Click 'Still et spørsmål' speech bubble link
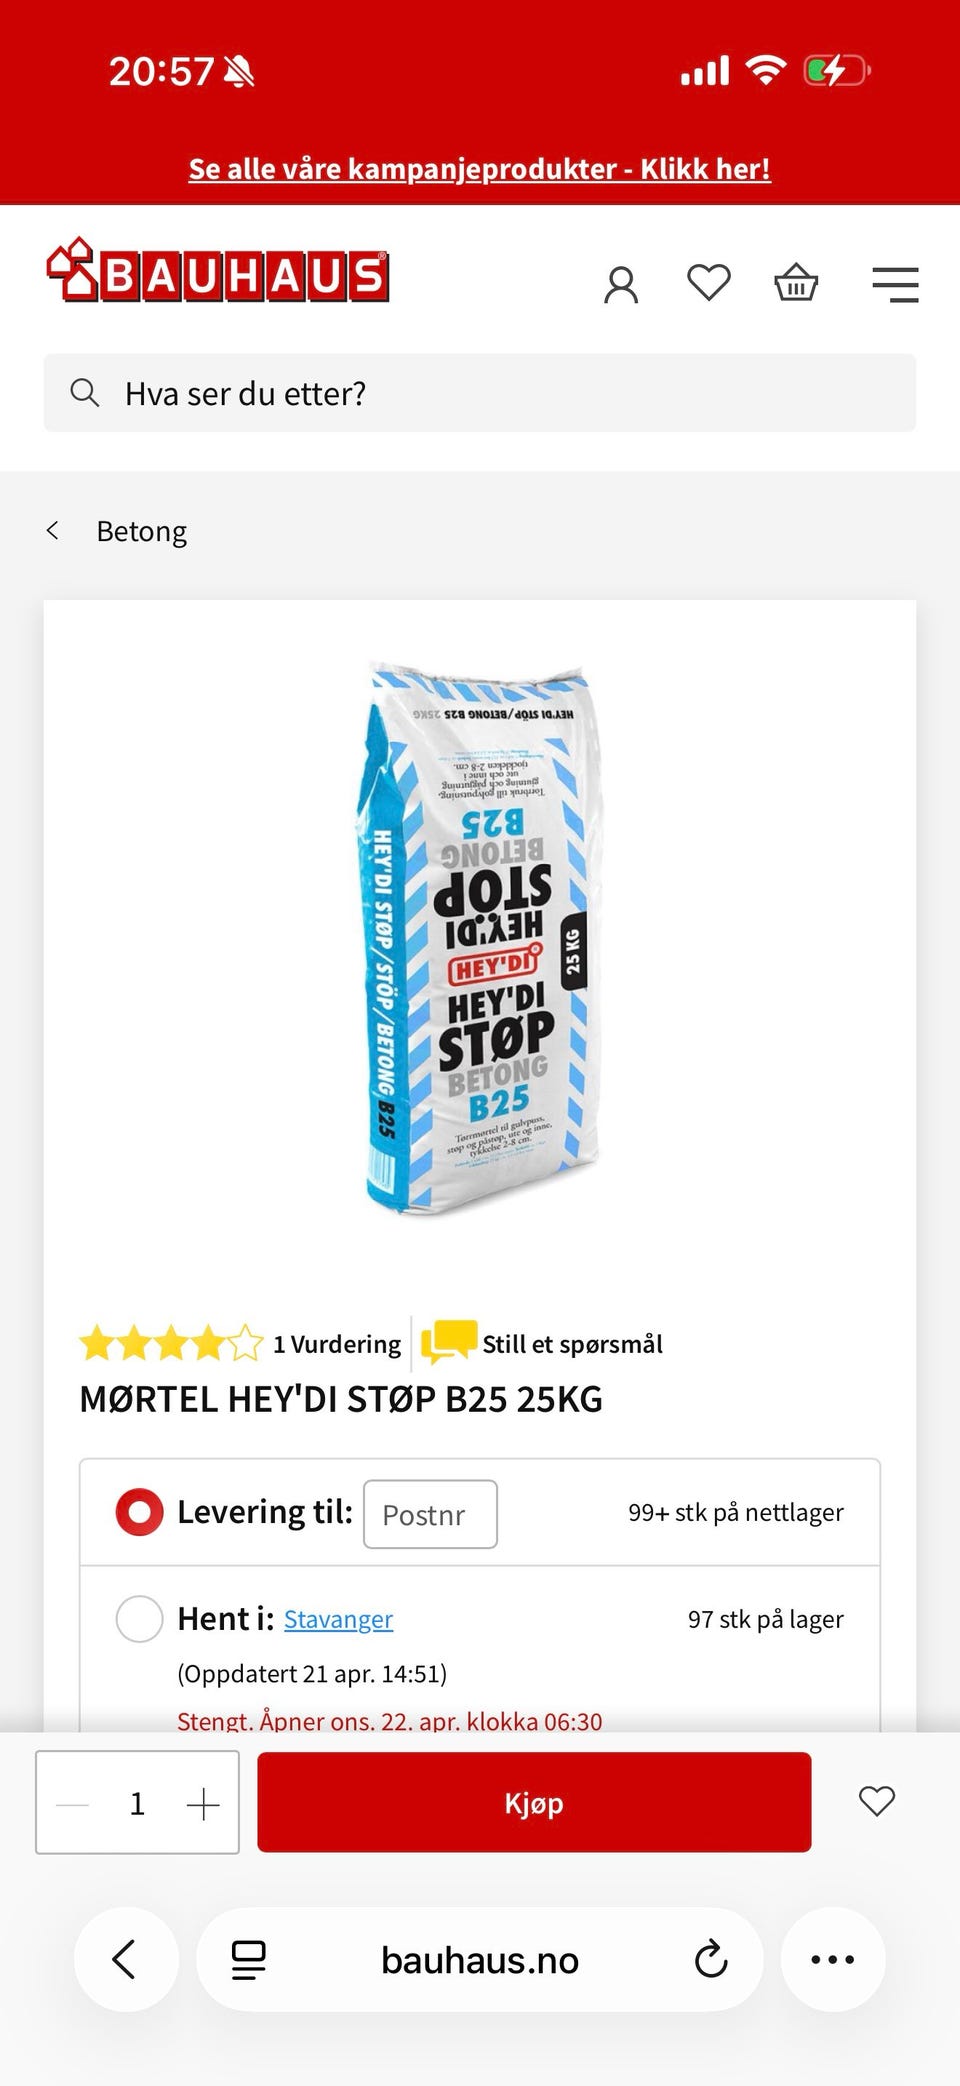The height and width of the screenshot is (2086, 960). tap(543, 1344)
